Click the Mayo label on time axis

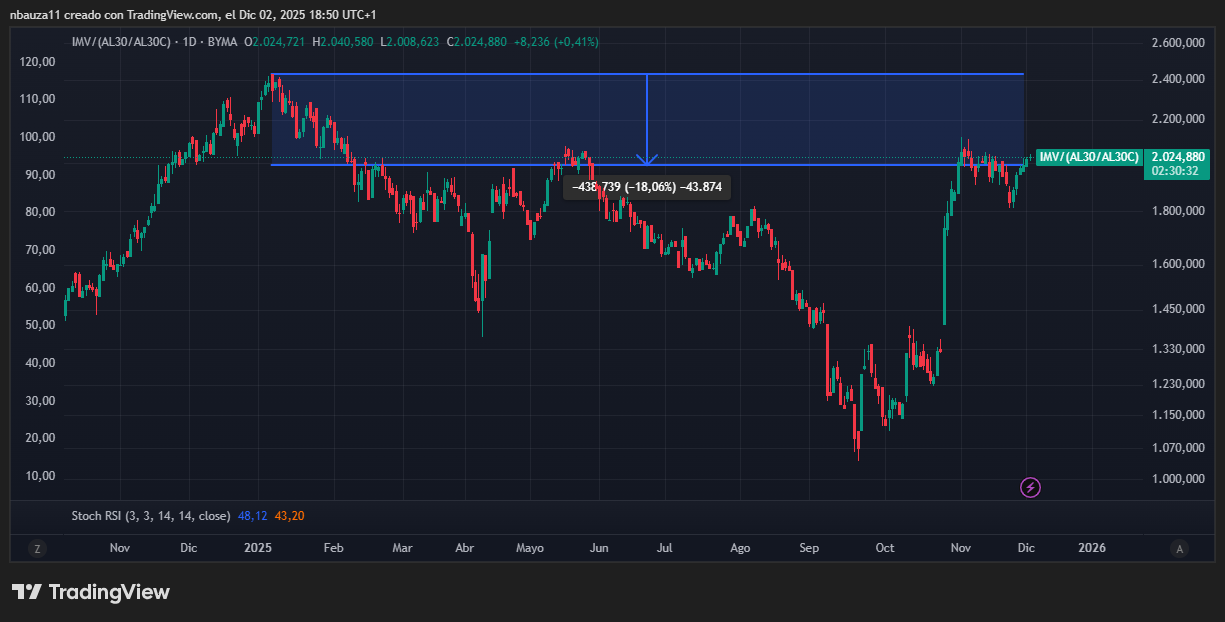[x=529, y=548]
